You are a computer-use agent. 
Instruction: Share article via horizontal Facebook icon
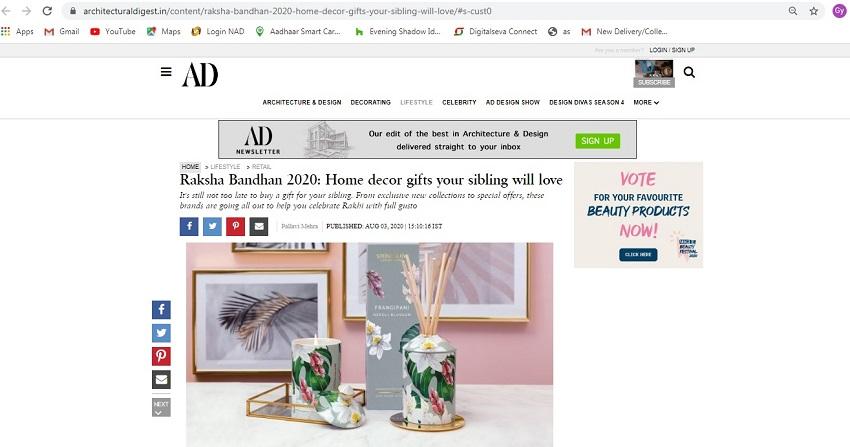pos(189,226)
